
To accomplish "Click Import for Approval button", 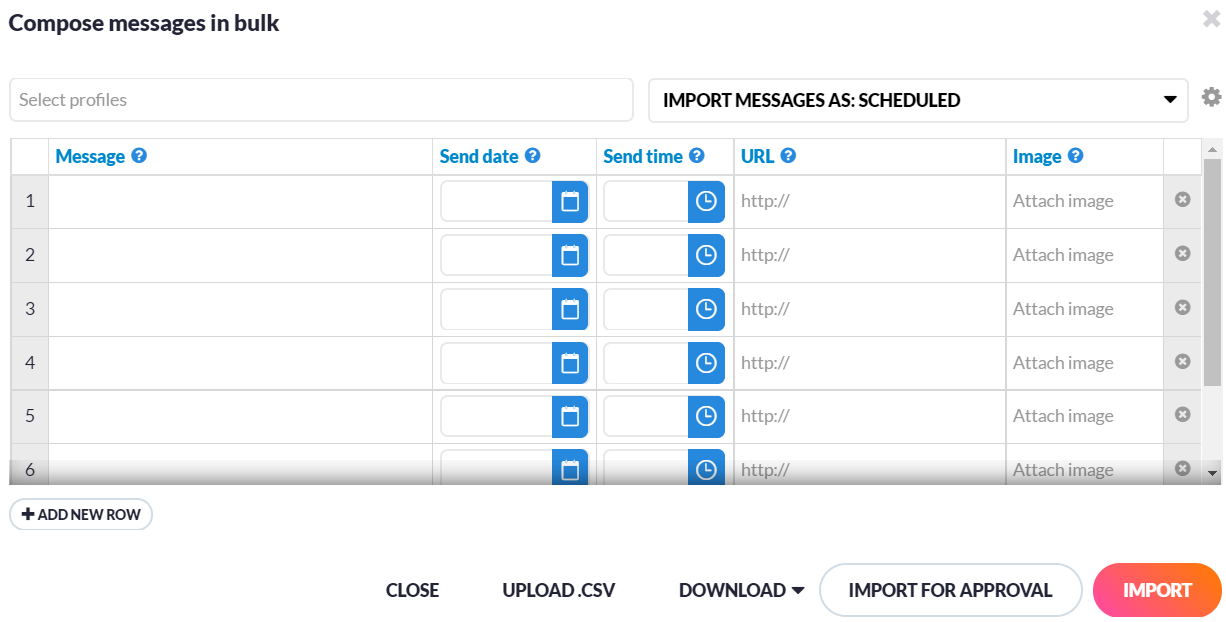I will tap(950, 590).
